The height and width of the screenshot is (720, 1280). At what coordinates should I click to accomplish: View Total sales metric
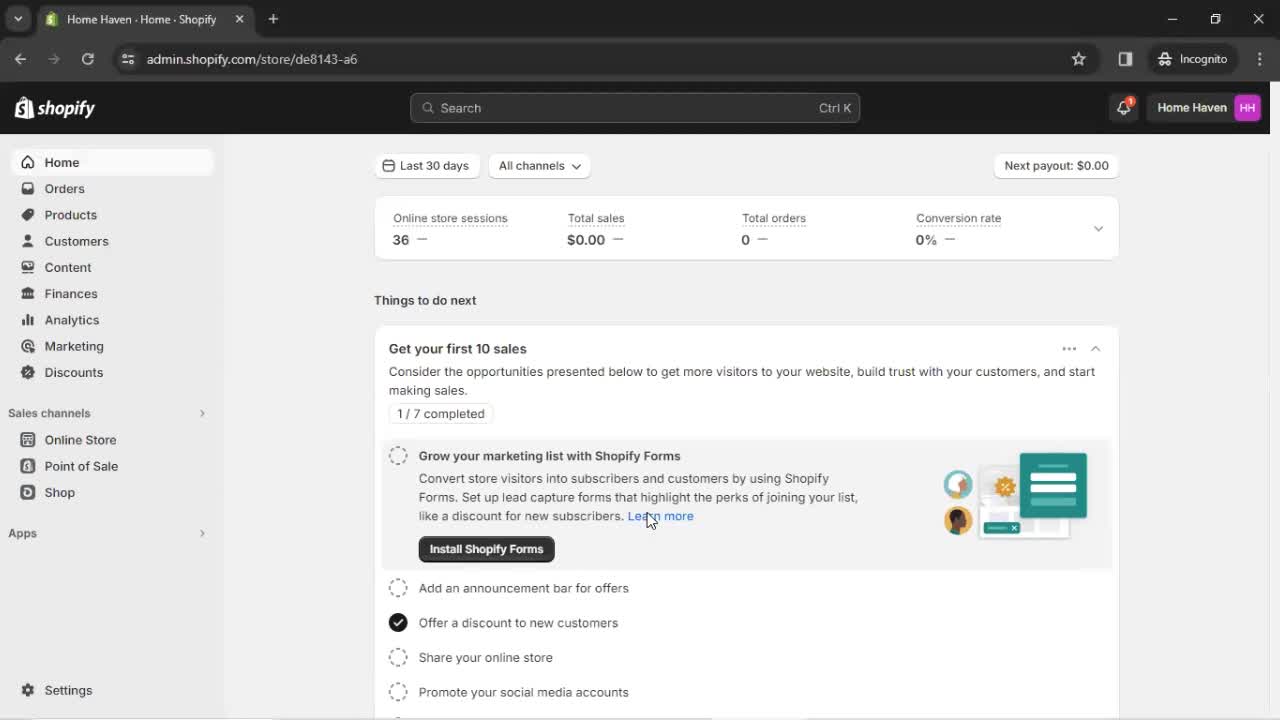coord(596,229)
